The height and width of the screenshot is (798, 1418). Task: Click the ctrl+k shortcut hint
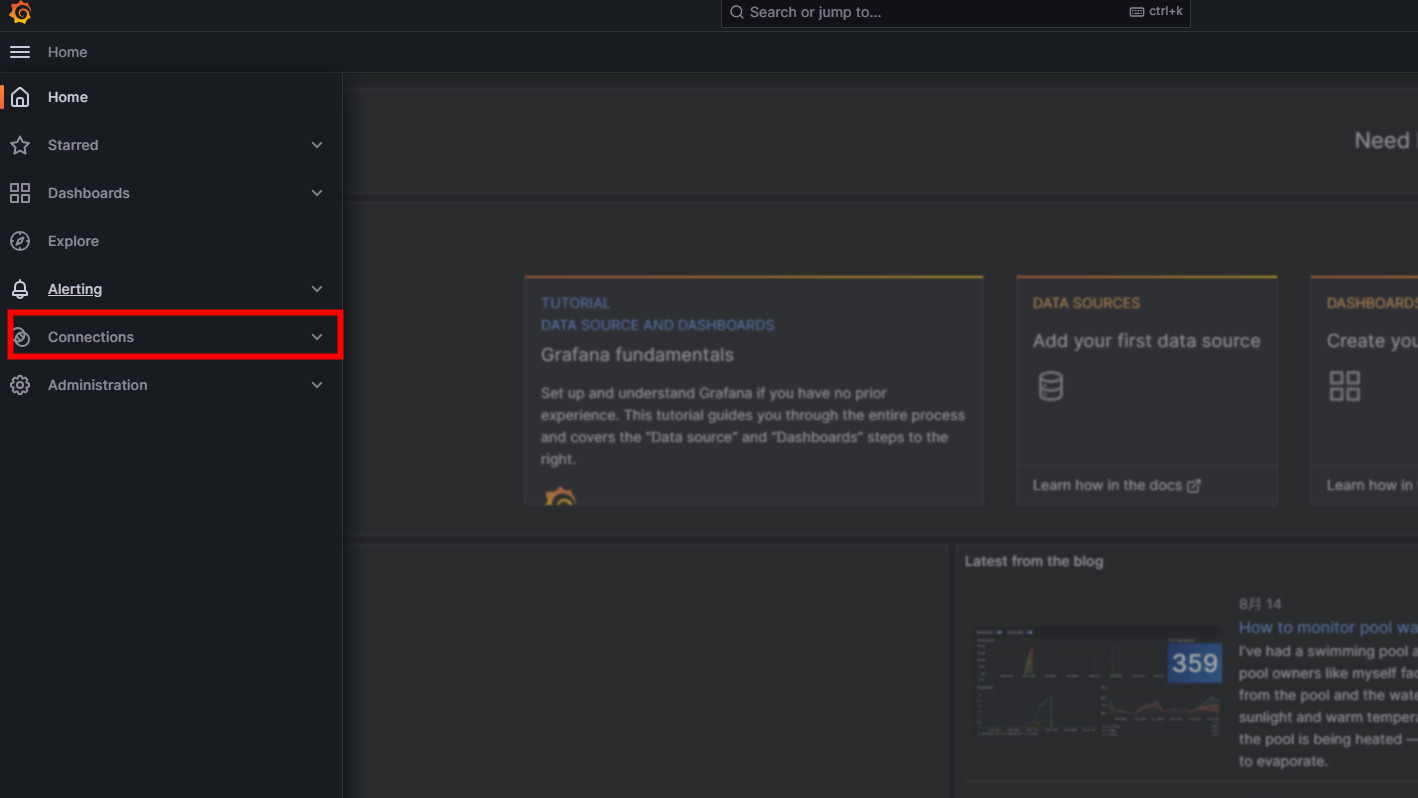(1156, 12)
